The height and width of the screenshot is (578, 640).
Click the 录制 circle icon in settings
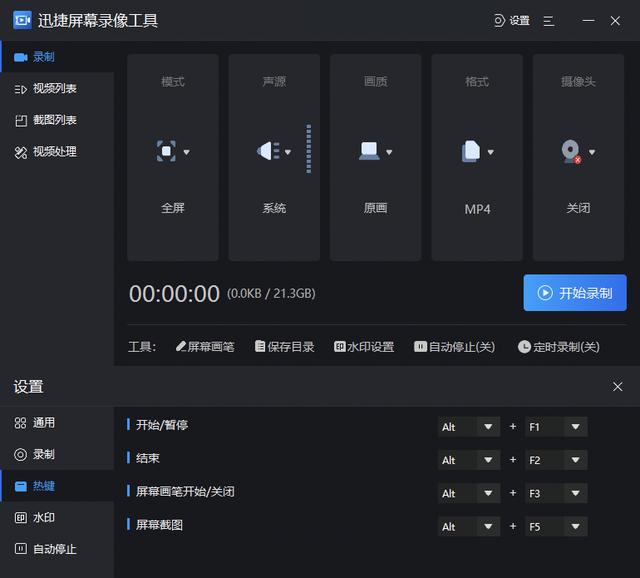(20, 455)
